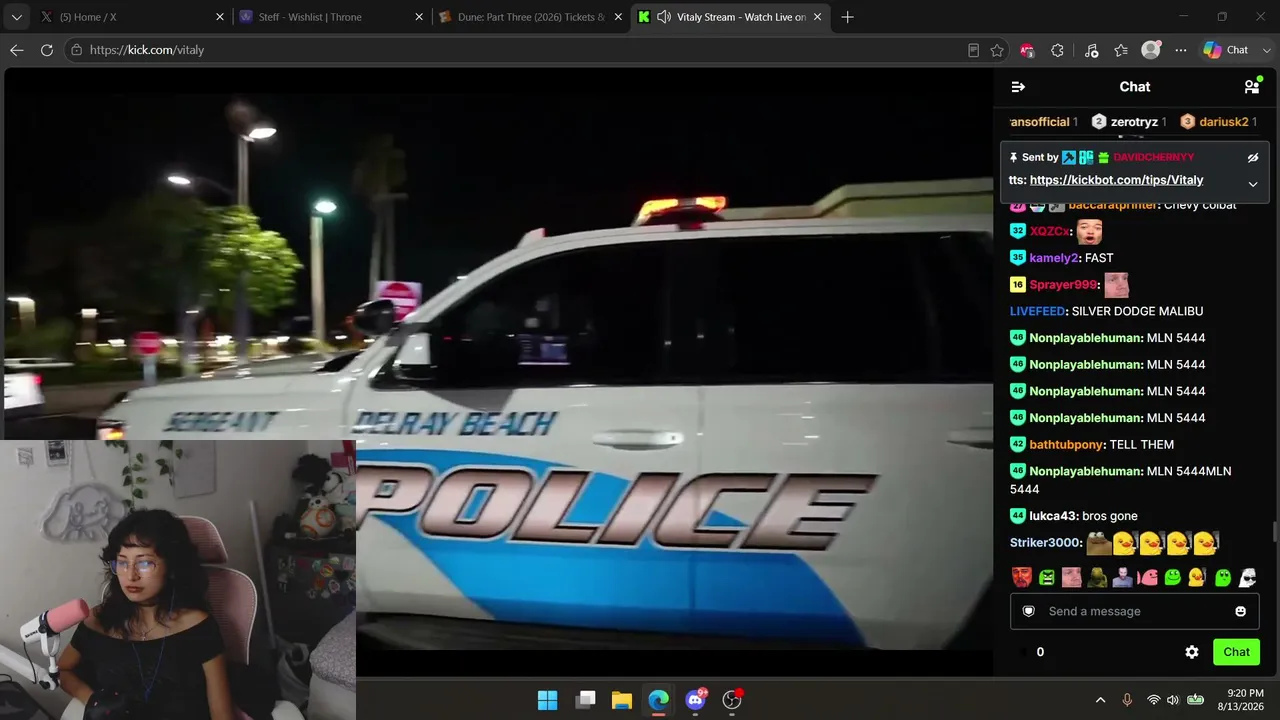Open OBS Studio from the taskbar
Screen dimensions: 1280x720
(732, 700)
